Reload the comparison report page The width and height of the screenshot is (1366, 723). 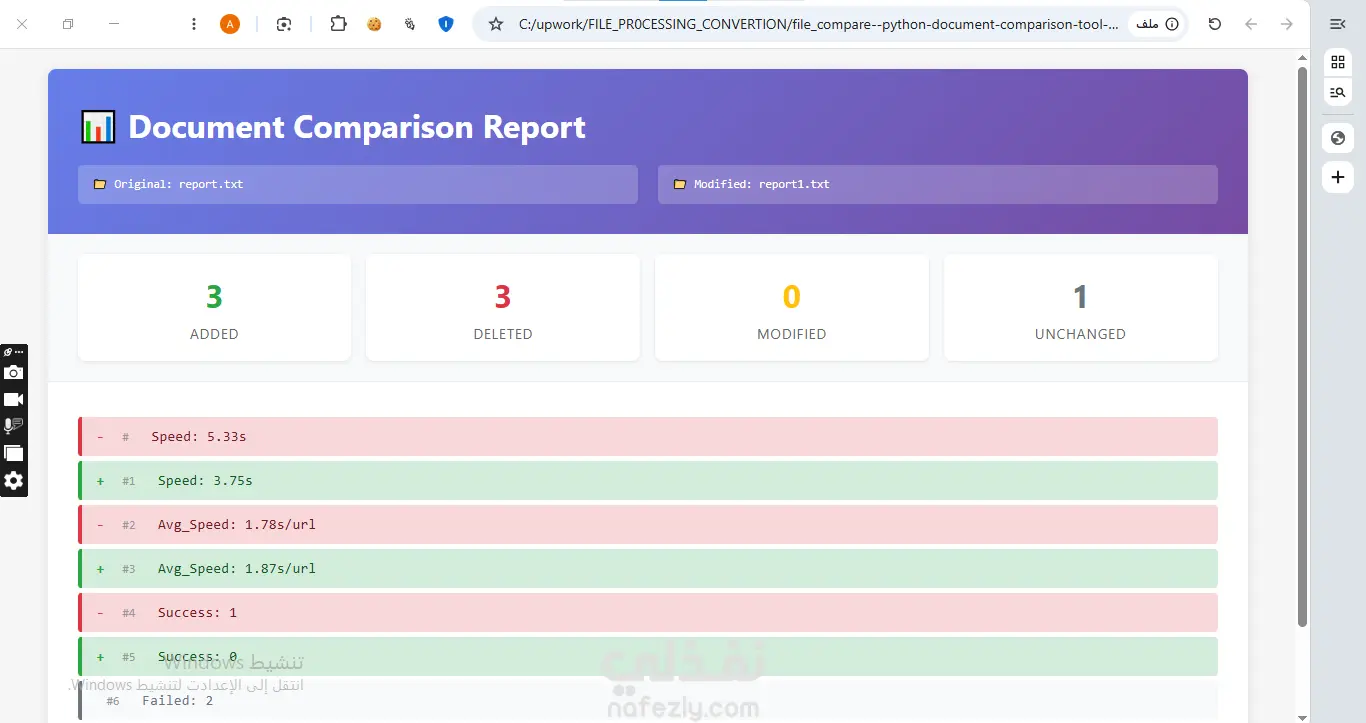[1215, 24]
